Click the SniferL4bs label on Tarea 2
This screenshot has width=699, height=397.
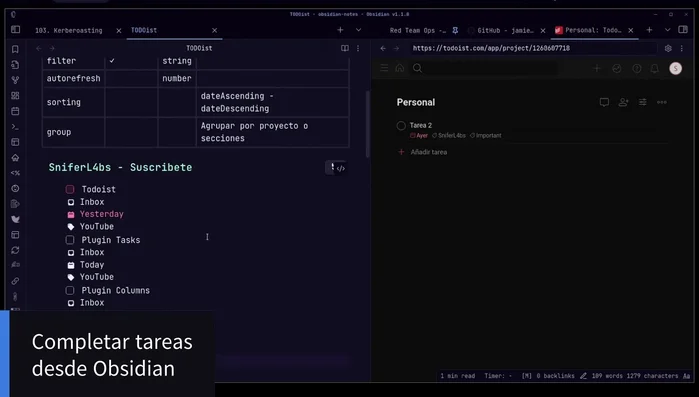pos(449,135)
